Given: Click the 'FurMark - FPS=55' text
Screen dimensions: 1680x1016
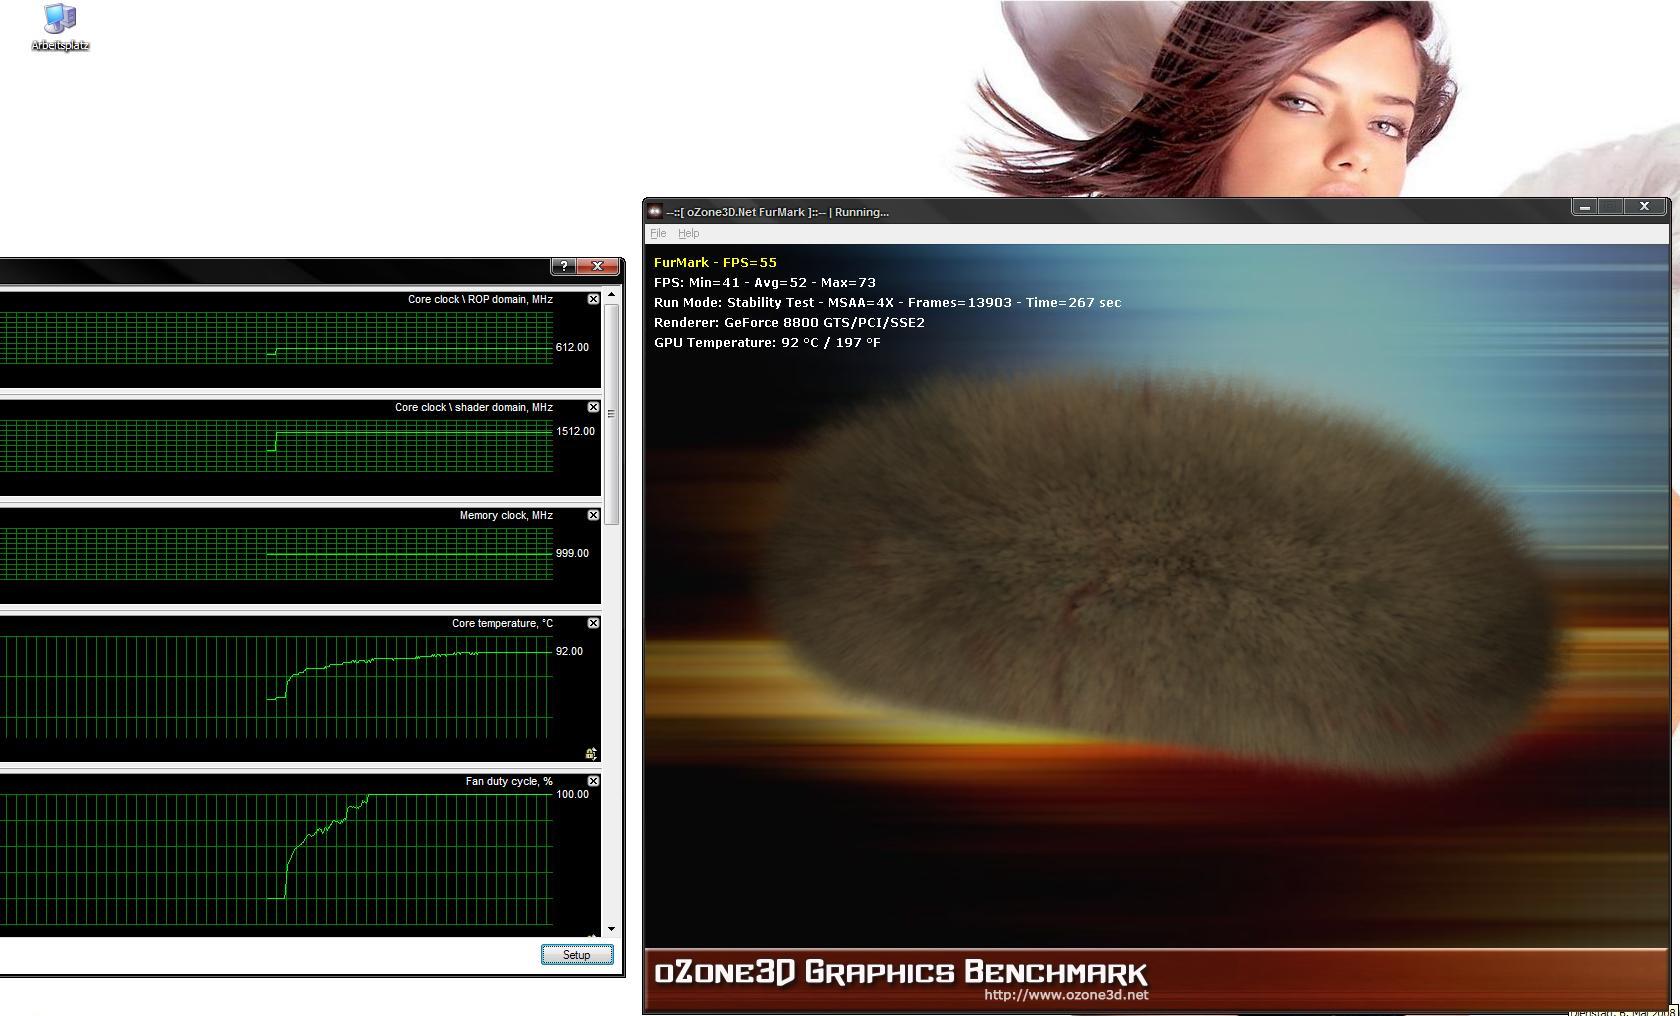Looking at the screenshot, I should (715, 262).
